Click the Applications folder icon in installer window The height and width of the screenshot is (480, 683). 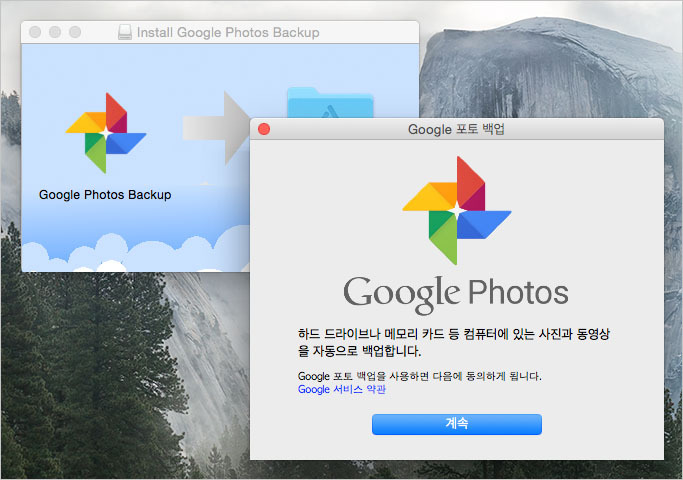[330, 103]
